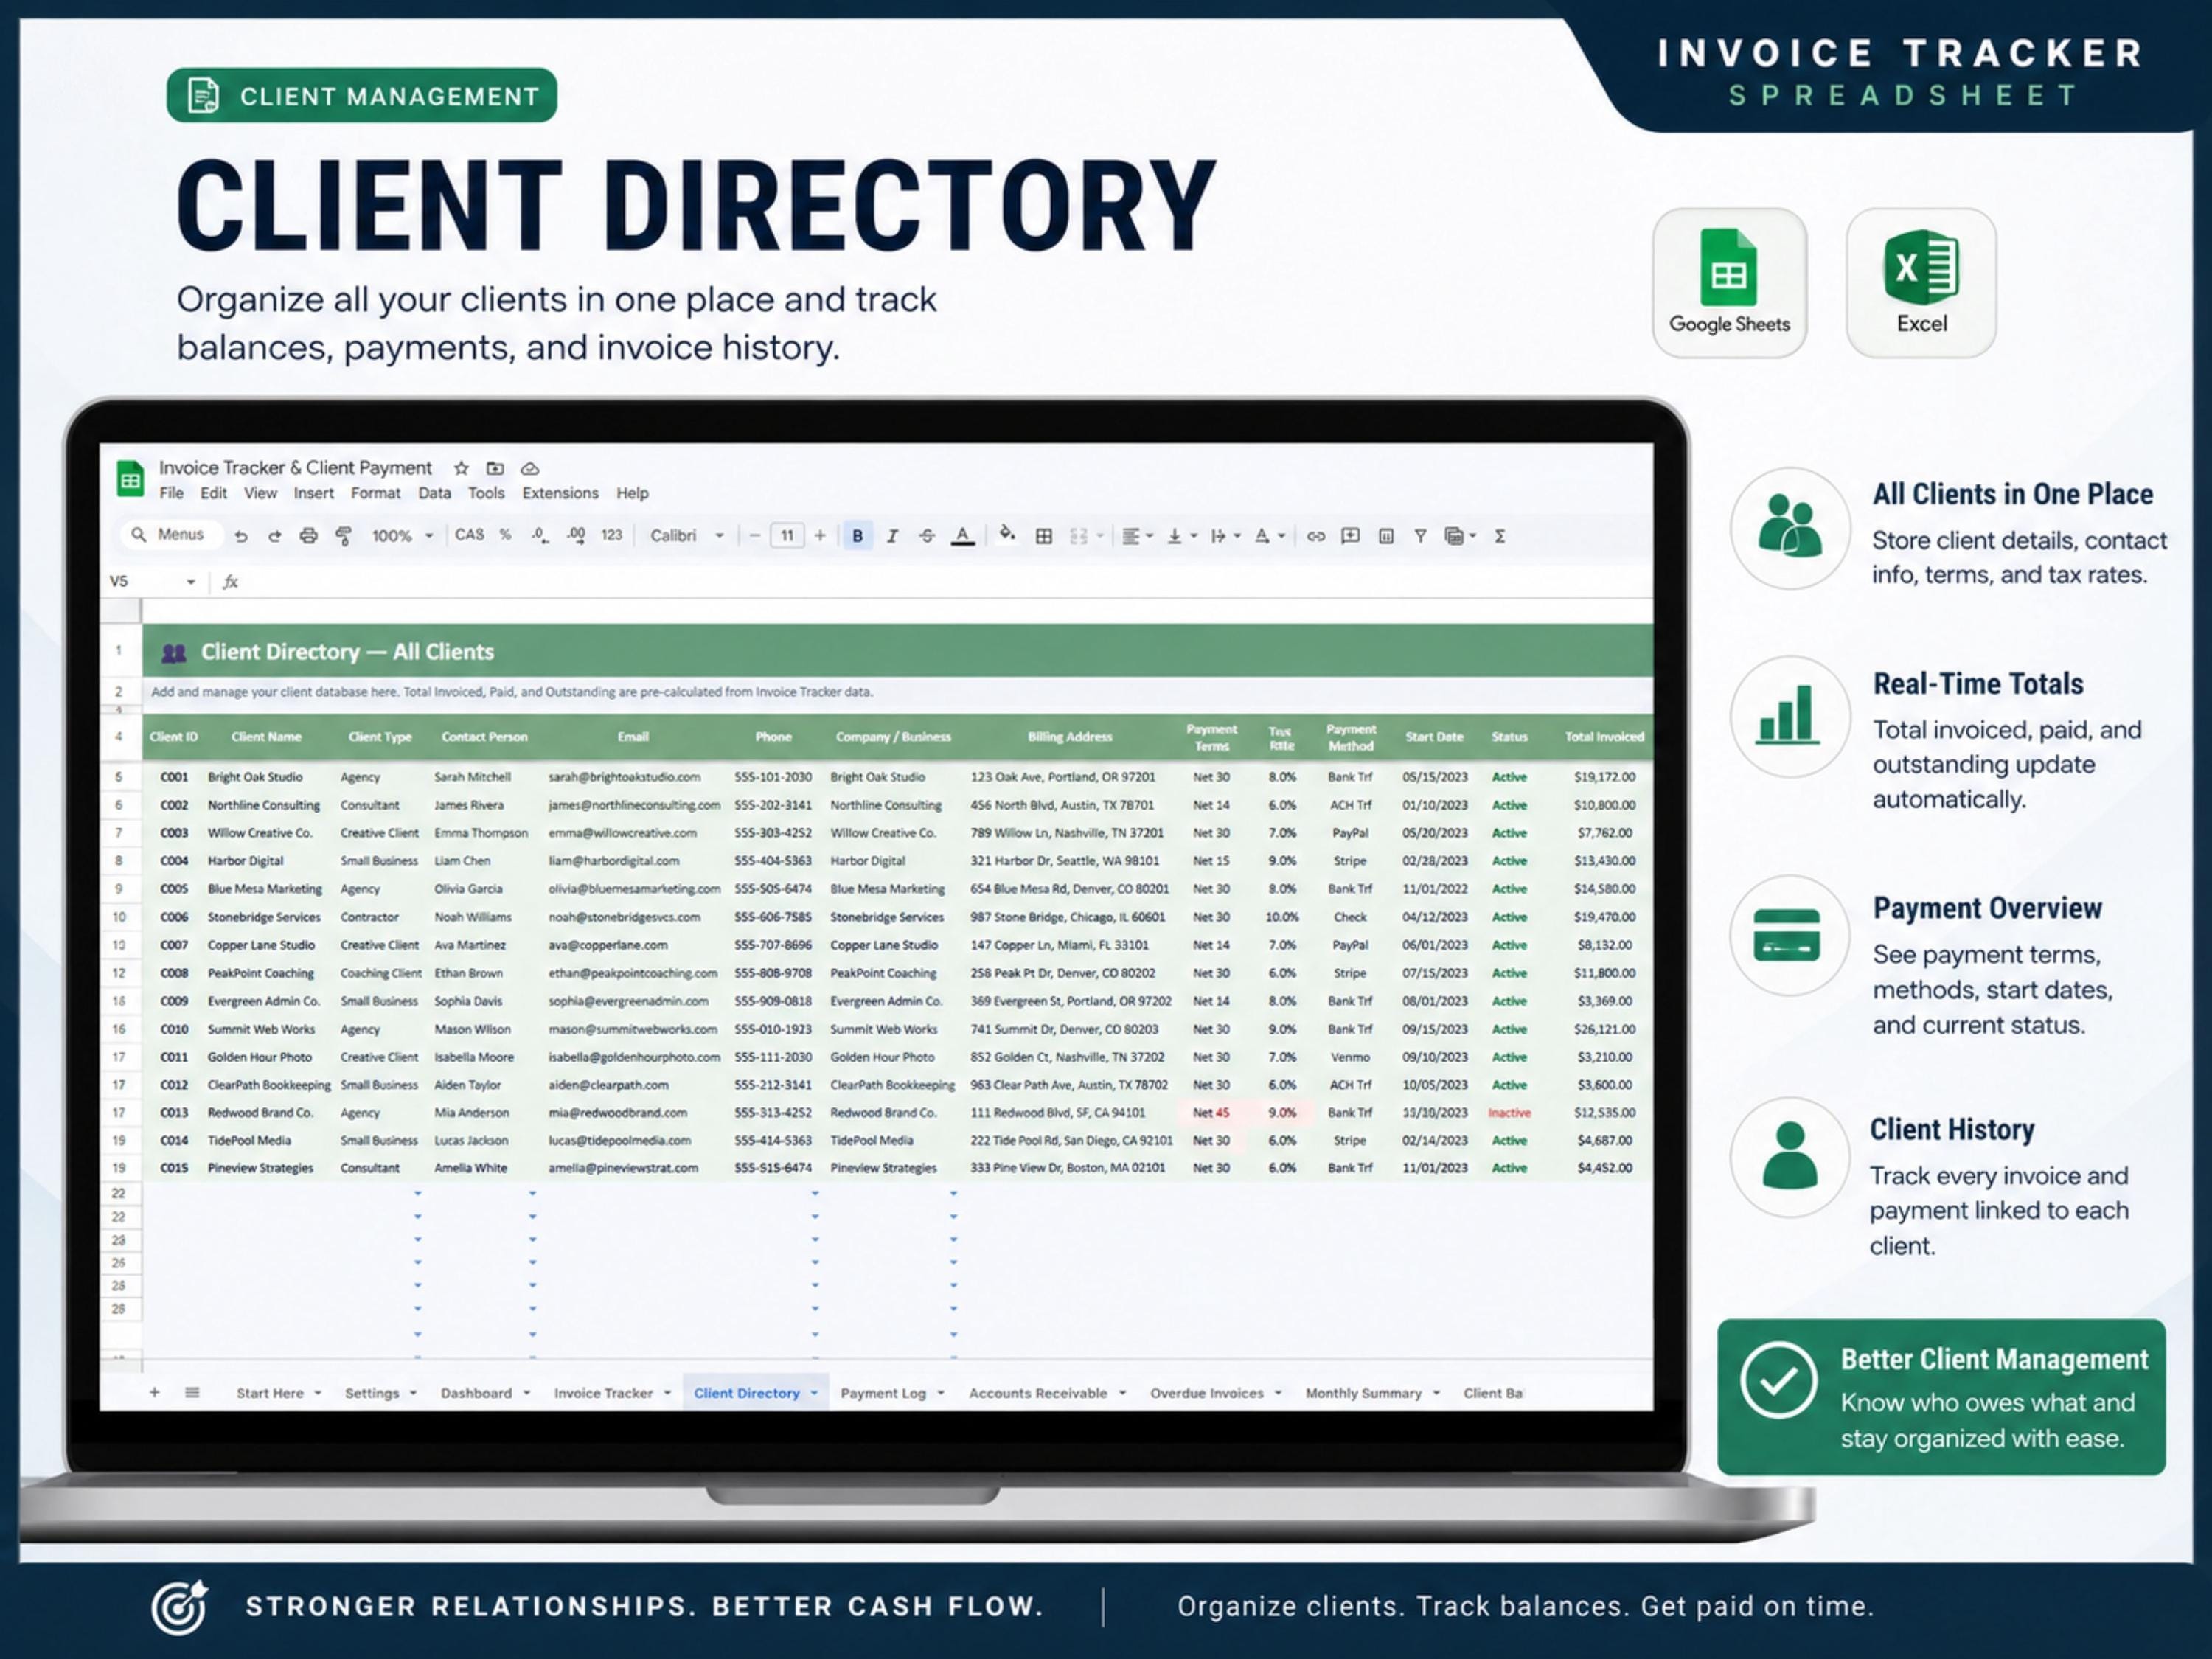Click the undo arrow in the toolbar

[241, 536]
